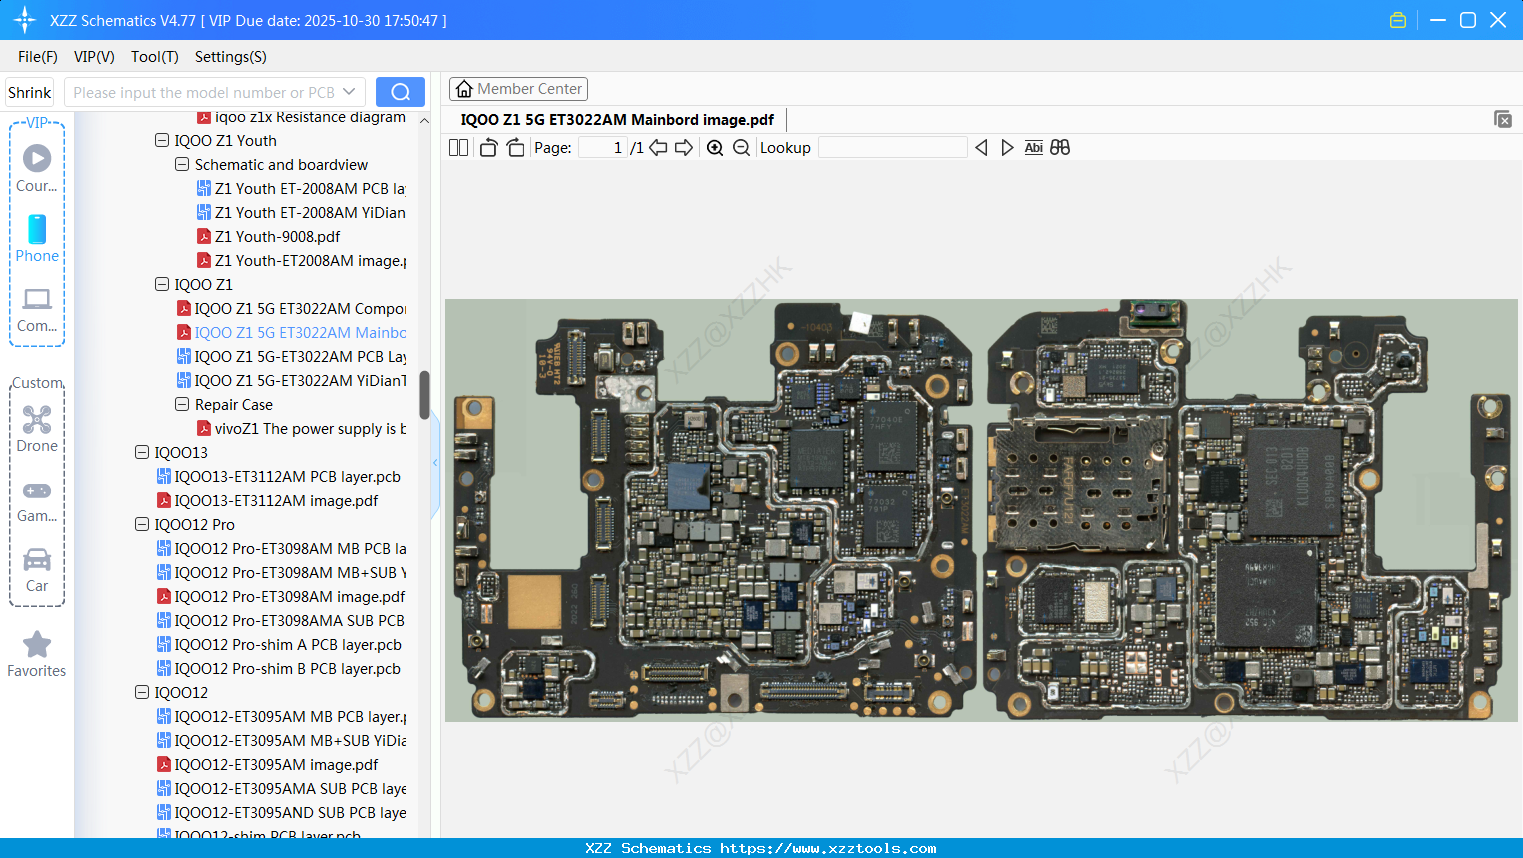Go to the next page with the forward arrow

pyautogui.click(x=683, y=147)
